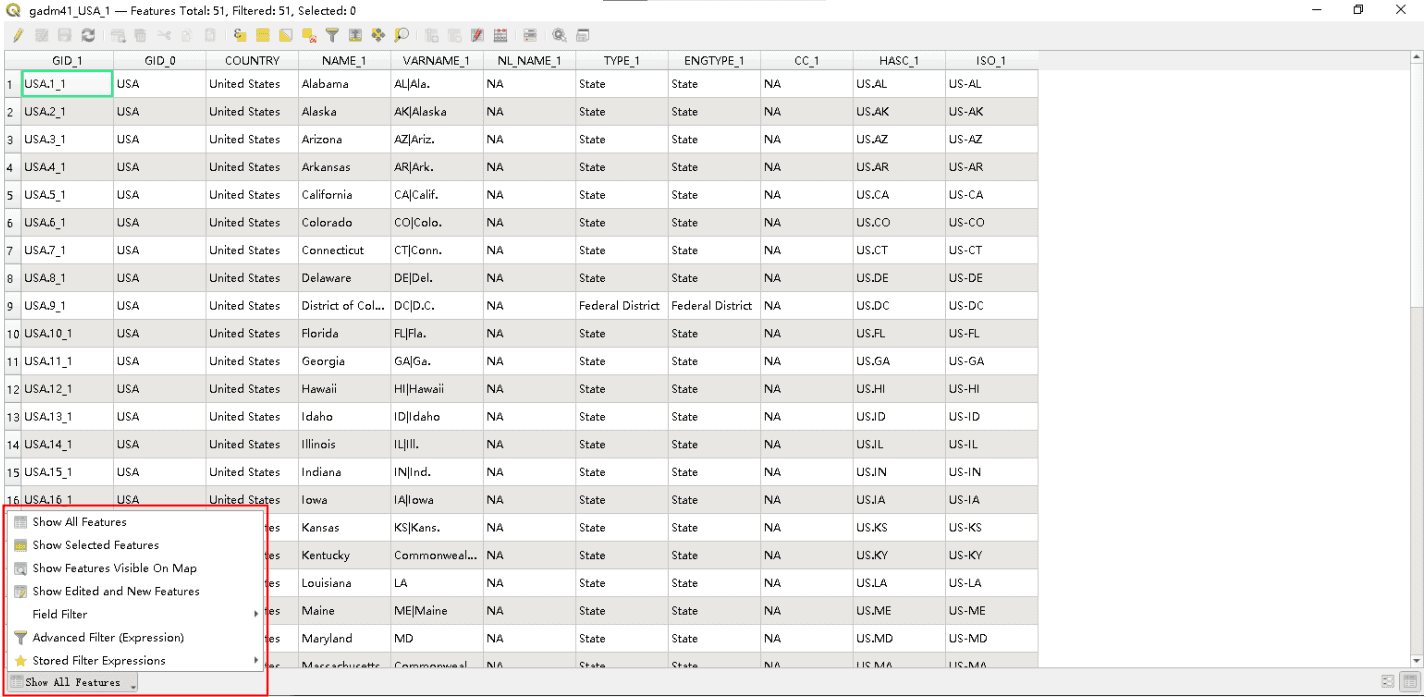The height and width of the screenshot is (697, 1426).
Task: Choose Show Edited and New Features
Action: [x=135, y=591]
